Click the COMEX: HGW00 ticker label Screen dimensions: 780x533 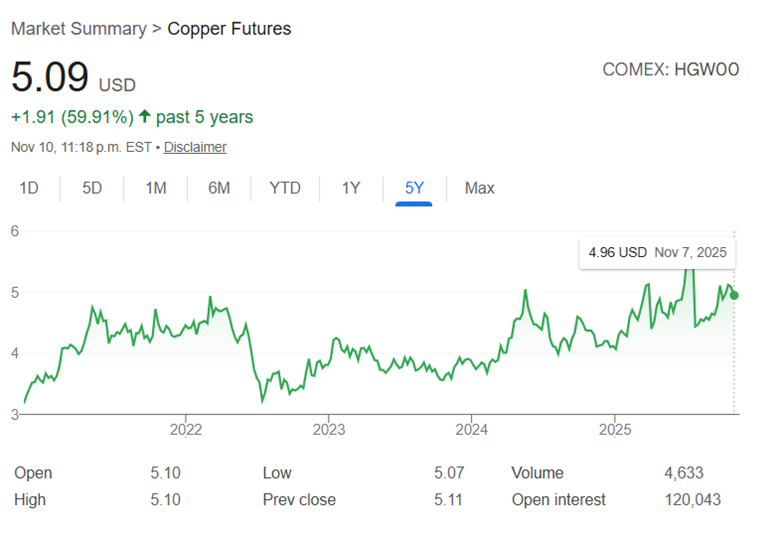click(670, 70)
